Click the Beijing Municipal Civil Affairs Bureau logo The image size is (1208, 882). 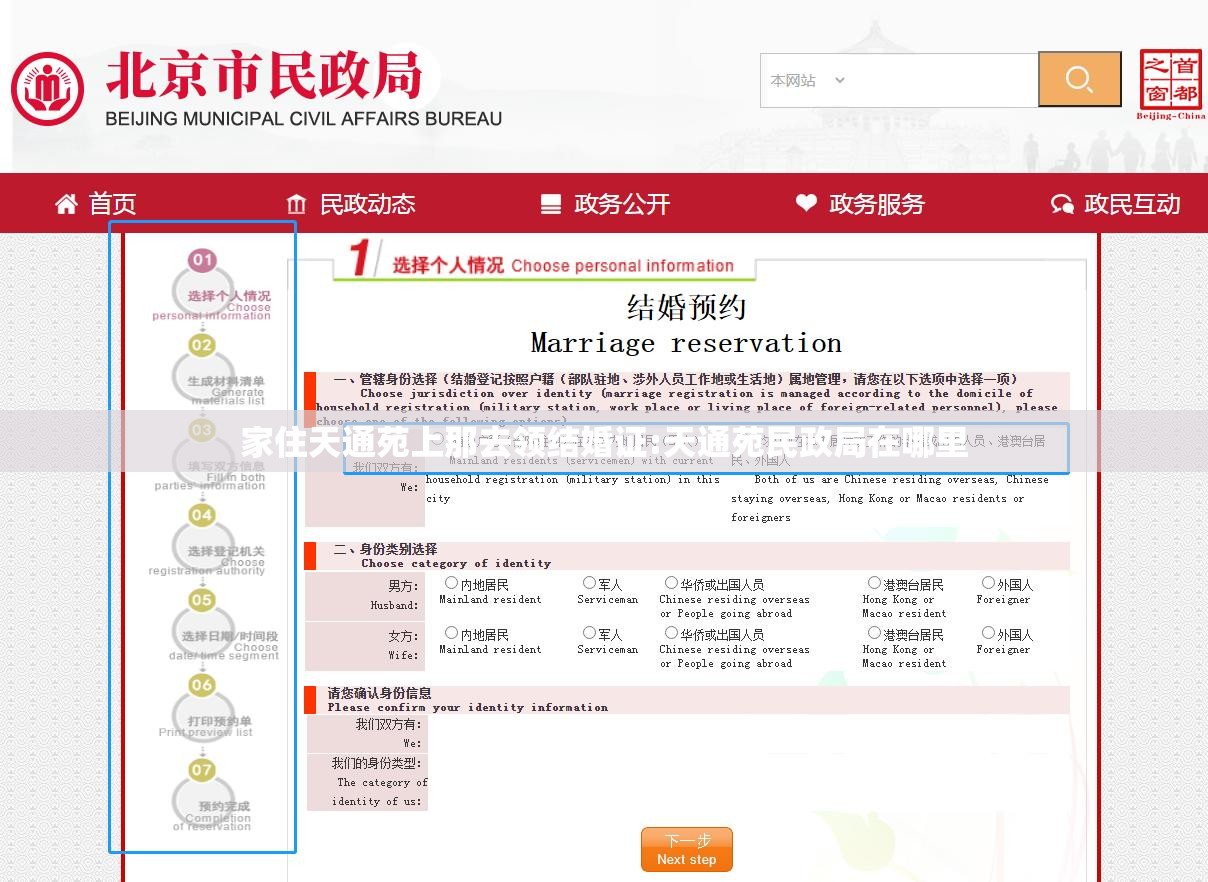[47, 88]
